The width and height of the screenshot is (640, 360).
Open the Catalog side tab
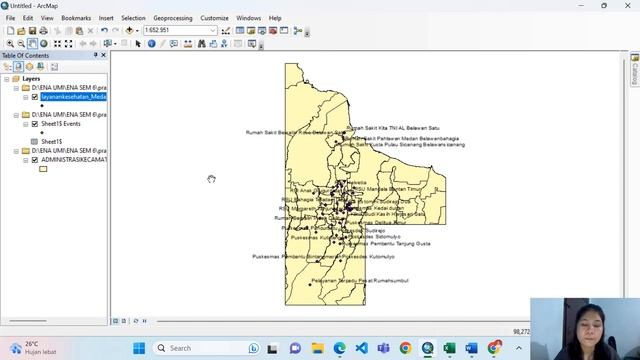coord(635,69)
